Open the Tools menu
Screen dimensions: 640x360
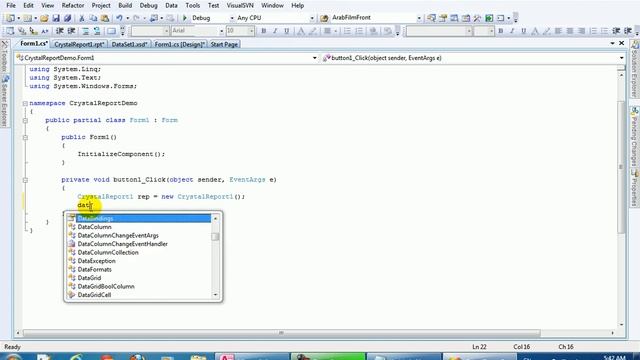(x=193, y=5)
